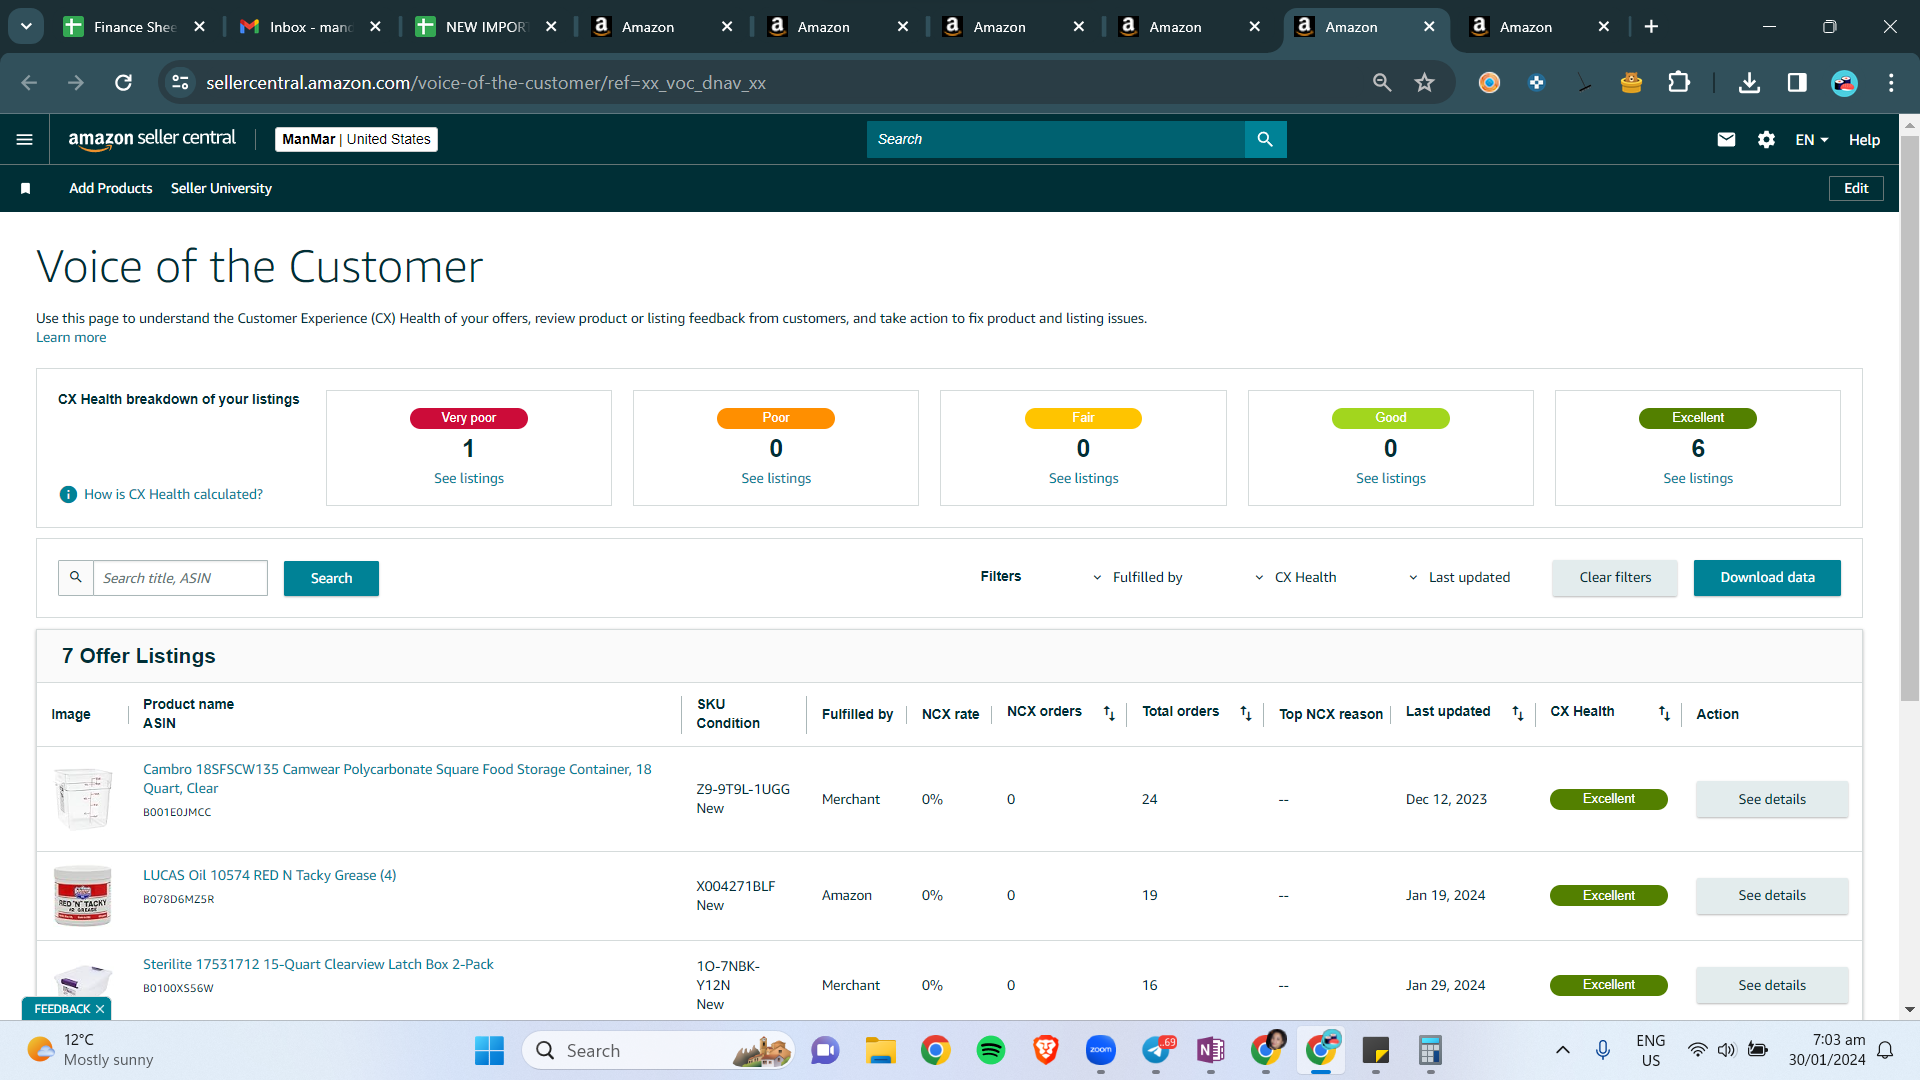The image size is (1920, 1080).
Task: Open the EN language selector
Action: (1811, 140)
